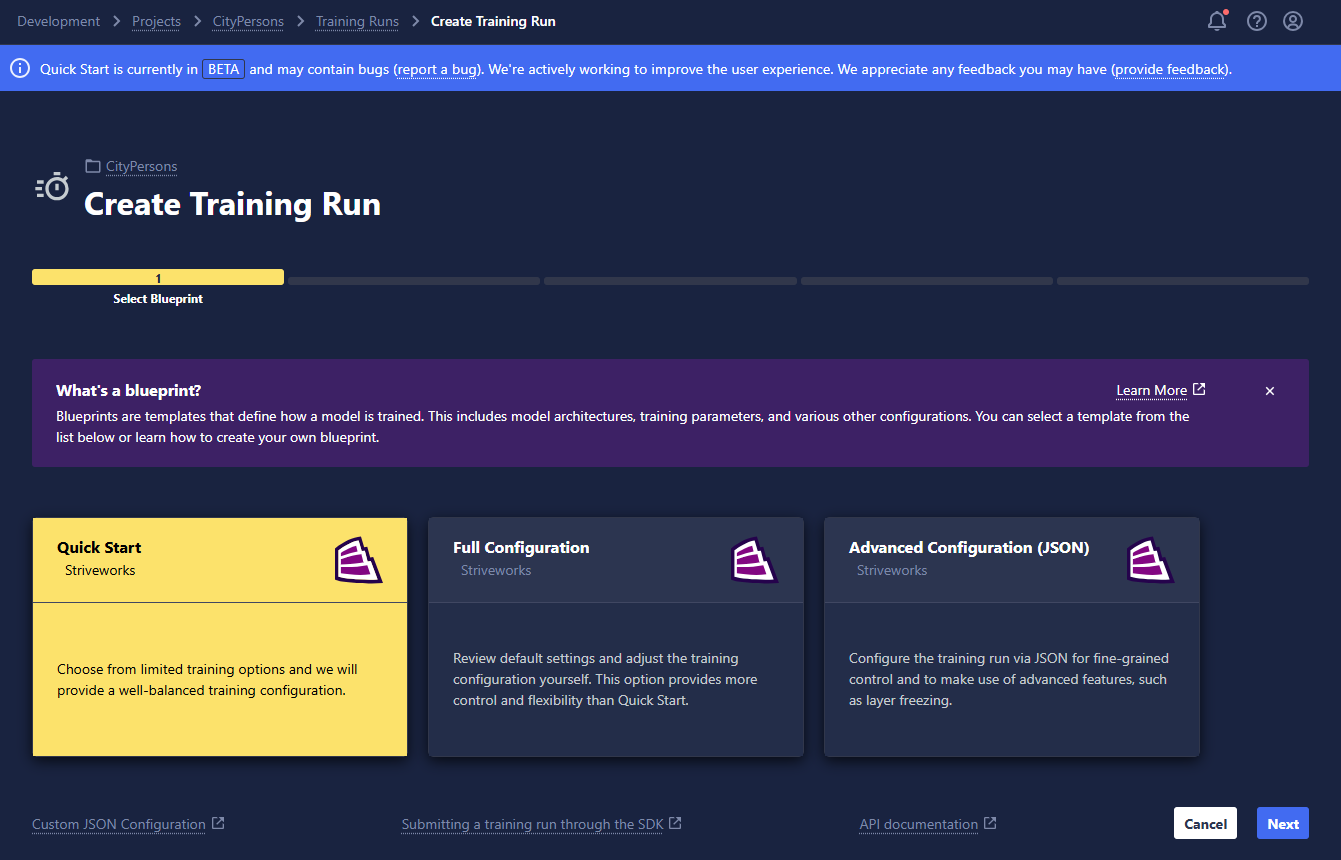Select the Full Configuration blueprint card

[x=616, y=636]
